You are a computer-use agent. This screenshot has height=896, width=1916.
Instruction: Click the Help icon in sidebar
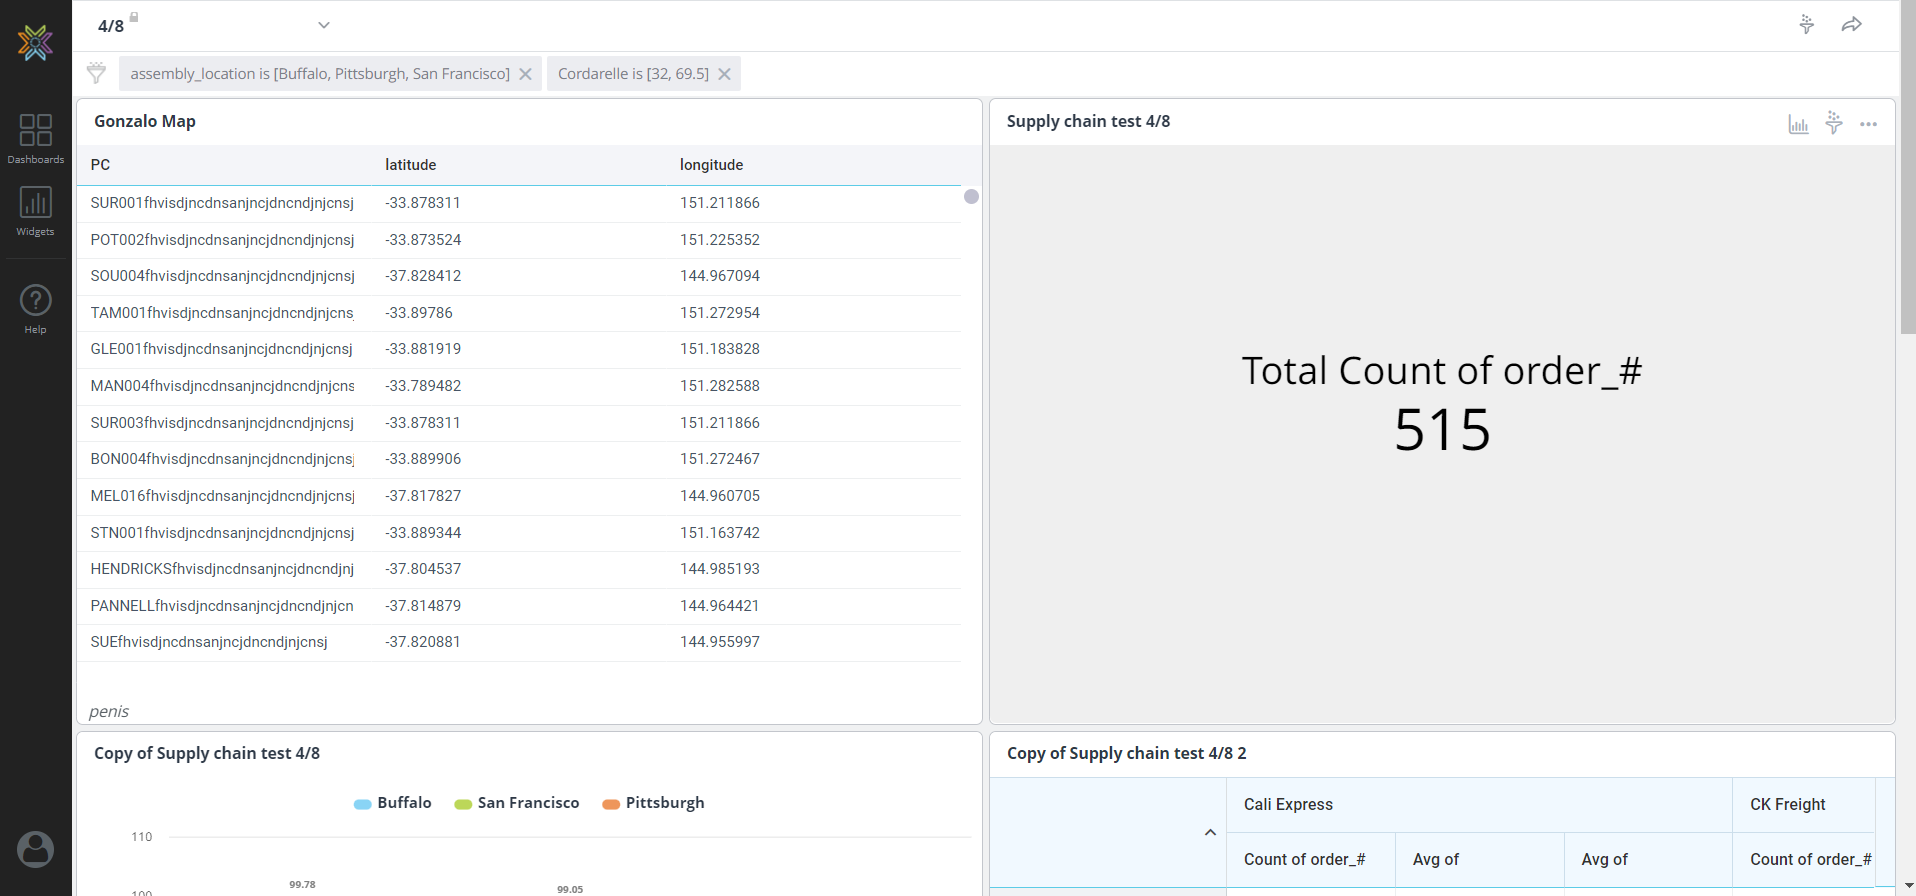tap(35, 308)
